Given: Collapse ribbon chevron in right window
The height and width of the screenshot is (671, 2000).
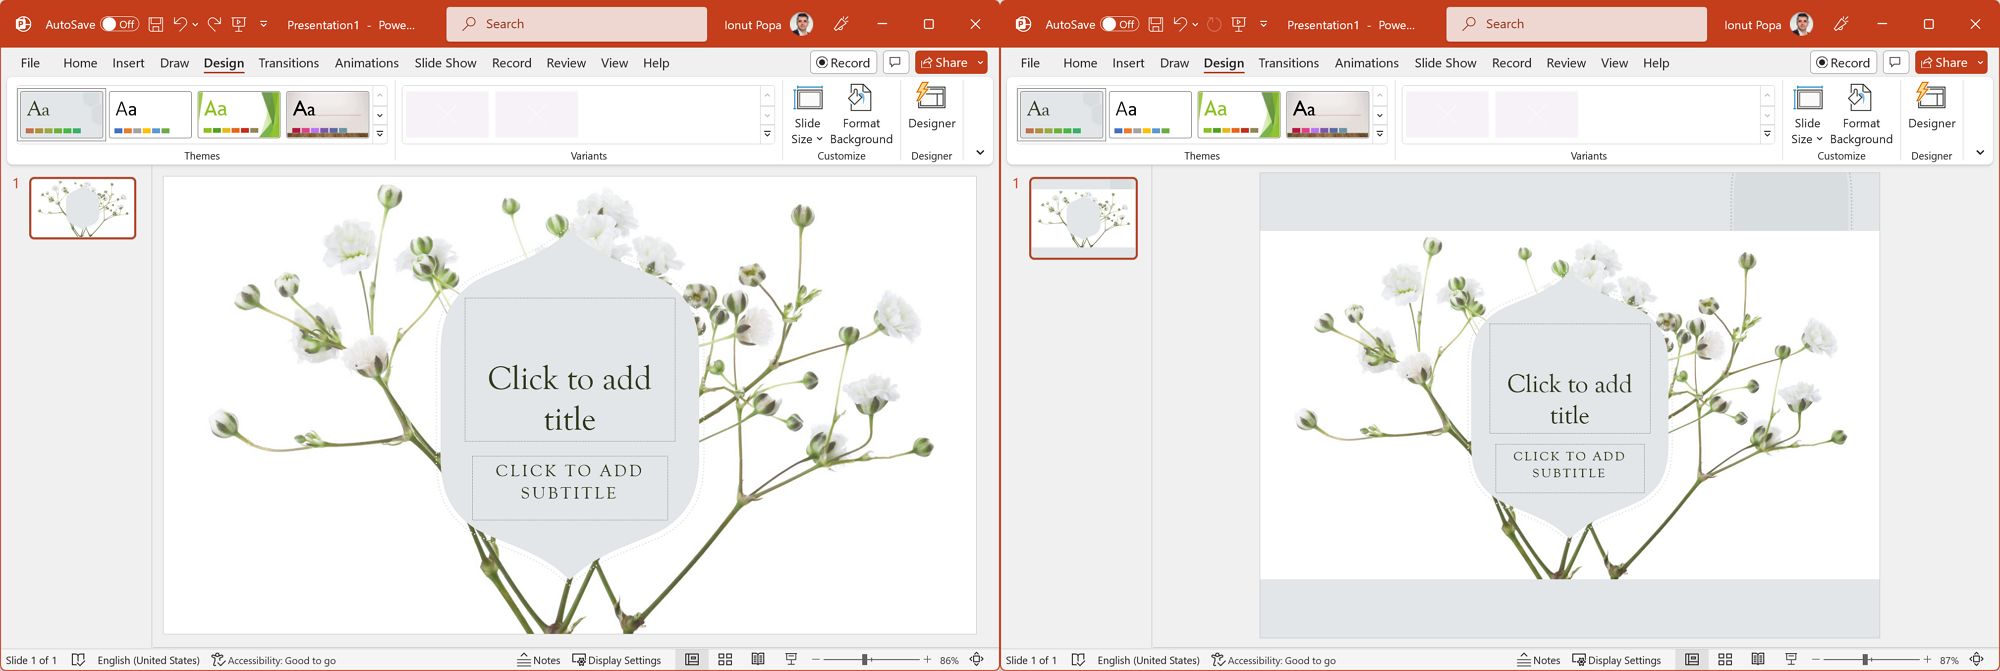Looking at the screenshot, I should (x=1980, y=153).
